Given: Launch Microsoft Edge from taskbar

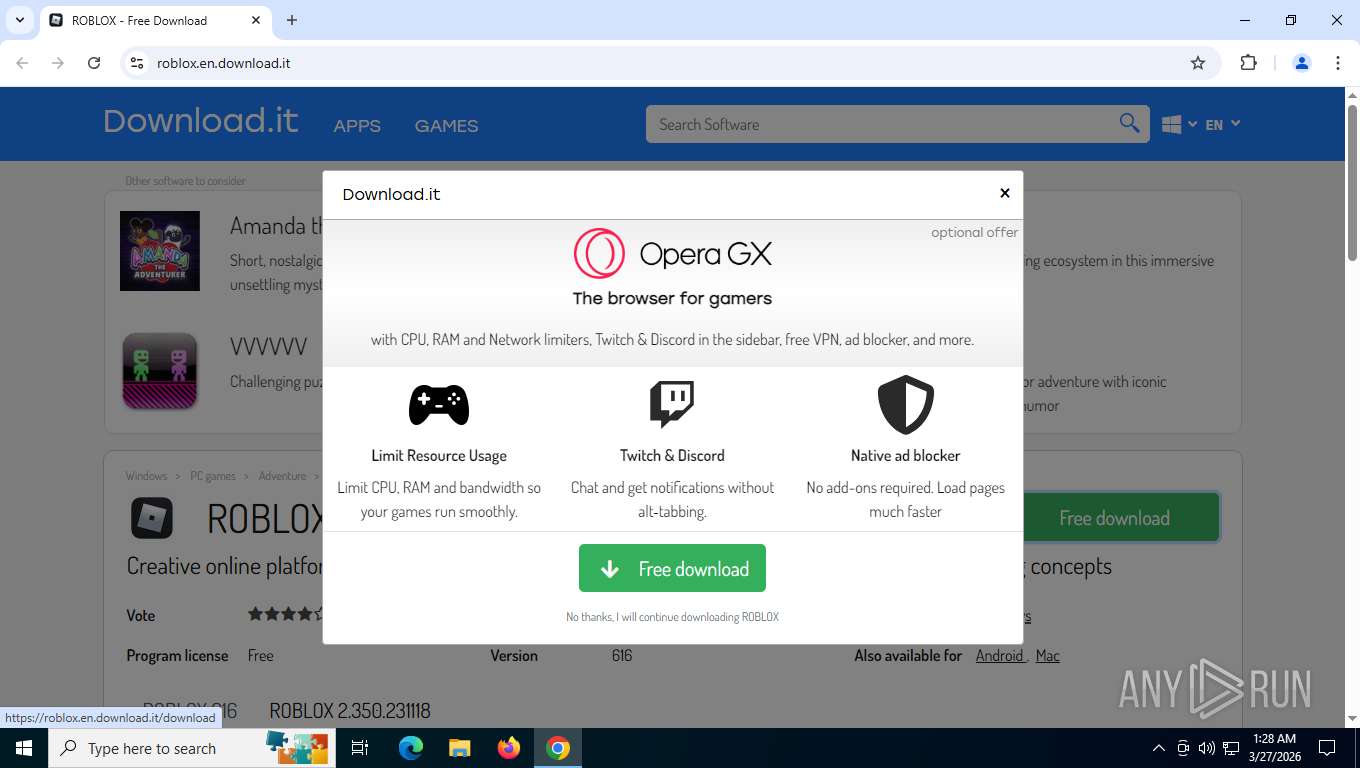Looking at the screenshot, I should (x=410, y=748).
